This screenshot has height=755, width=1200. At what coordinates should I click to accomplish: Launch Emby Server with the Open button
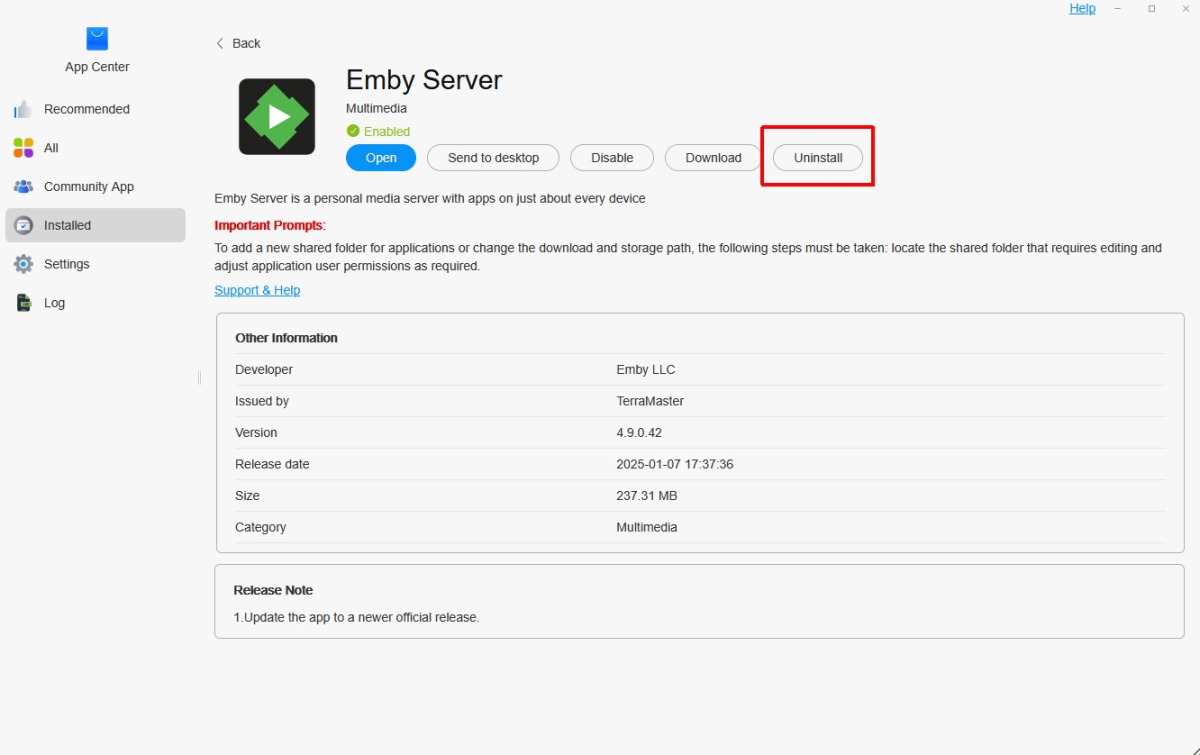[x=380, y=157]
